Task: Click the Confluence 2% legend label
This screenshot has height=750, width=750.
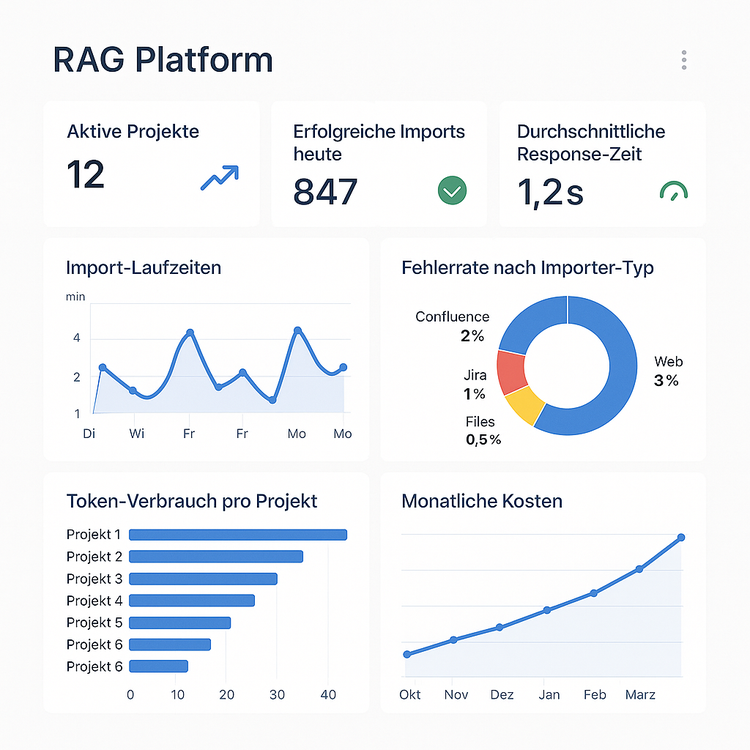Action: (x=453, y=326)
